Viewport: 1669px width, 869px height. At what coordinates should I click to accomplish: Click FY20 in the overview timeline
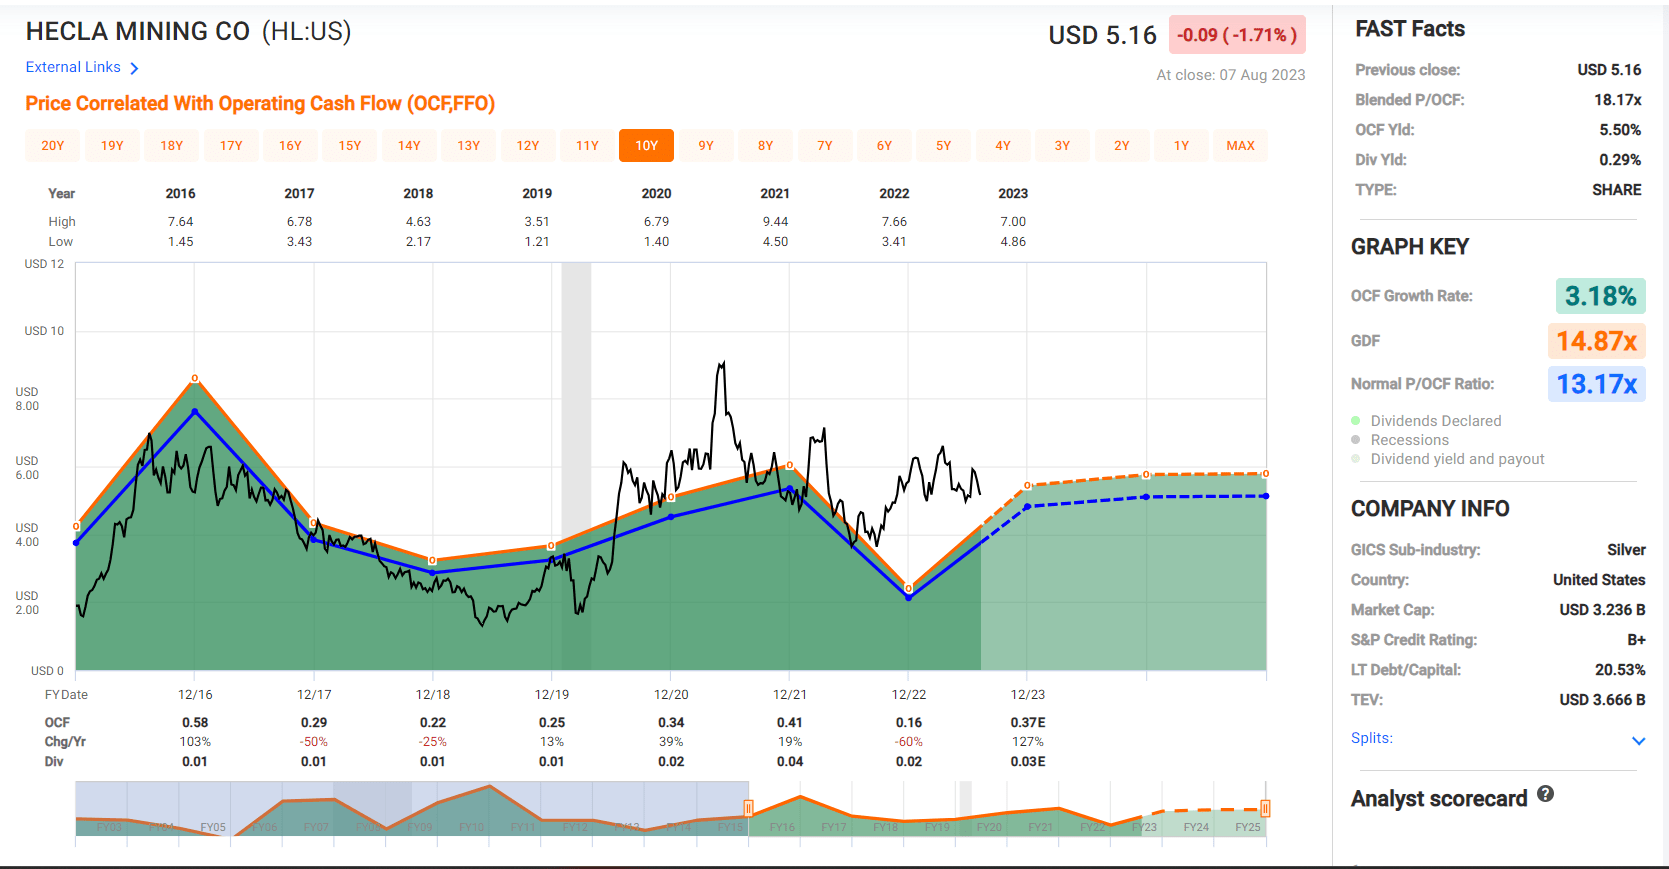coord(989,827)
